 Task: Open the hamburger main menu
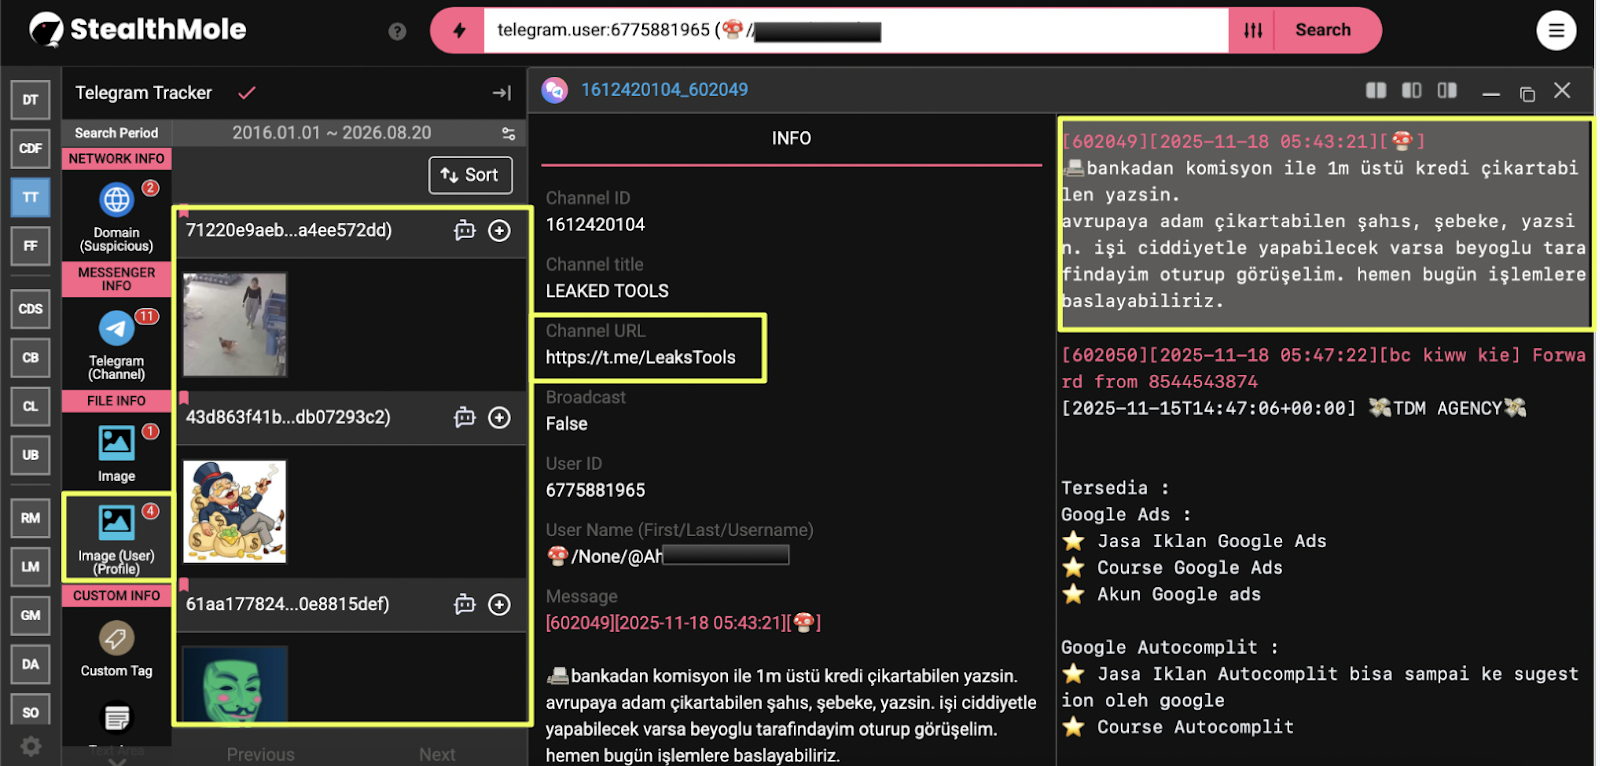click(x=1556, y=31)
